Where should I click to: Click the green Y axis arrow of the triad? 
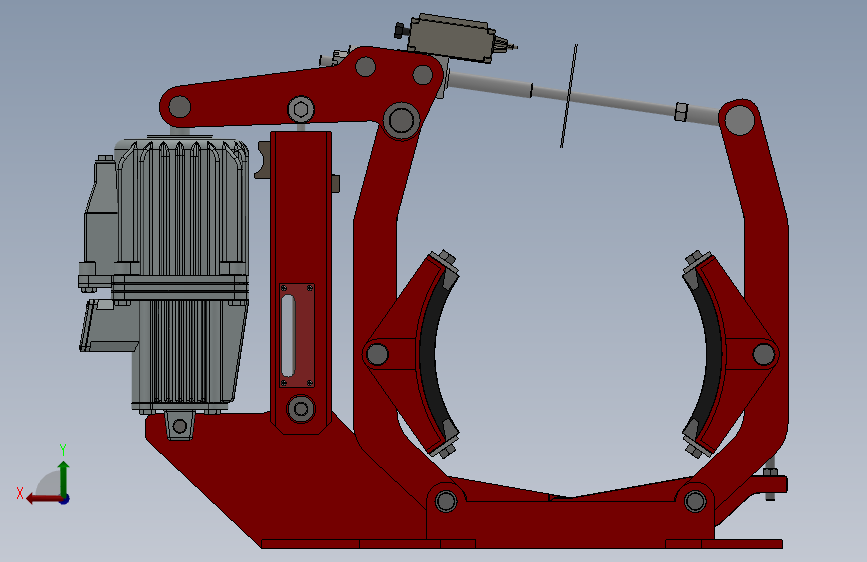click(x=64, y=478)
